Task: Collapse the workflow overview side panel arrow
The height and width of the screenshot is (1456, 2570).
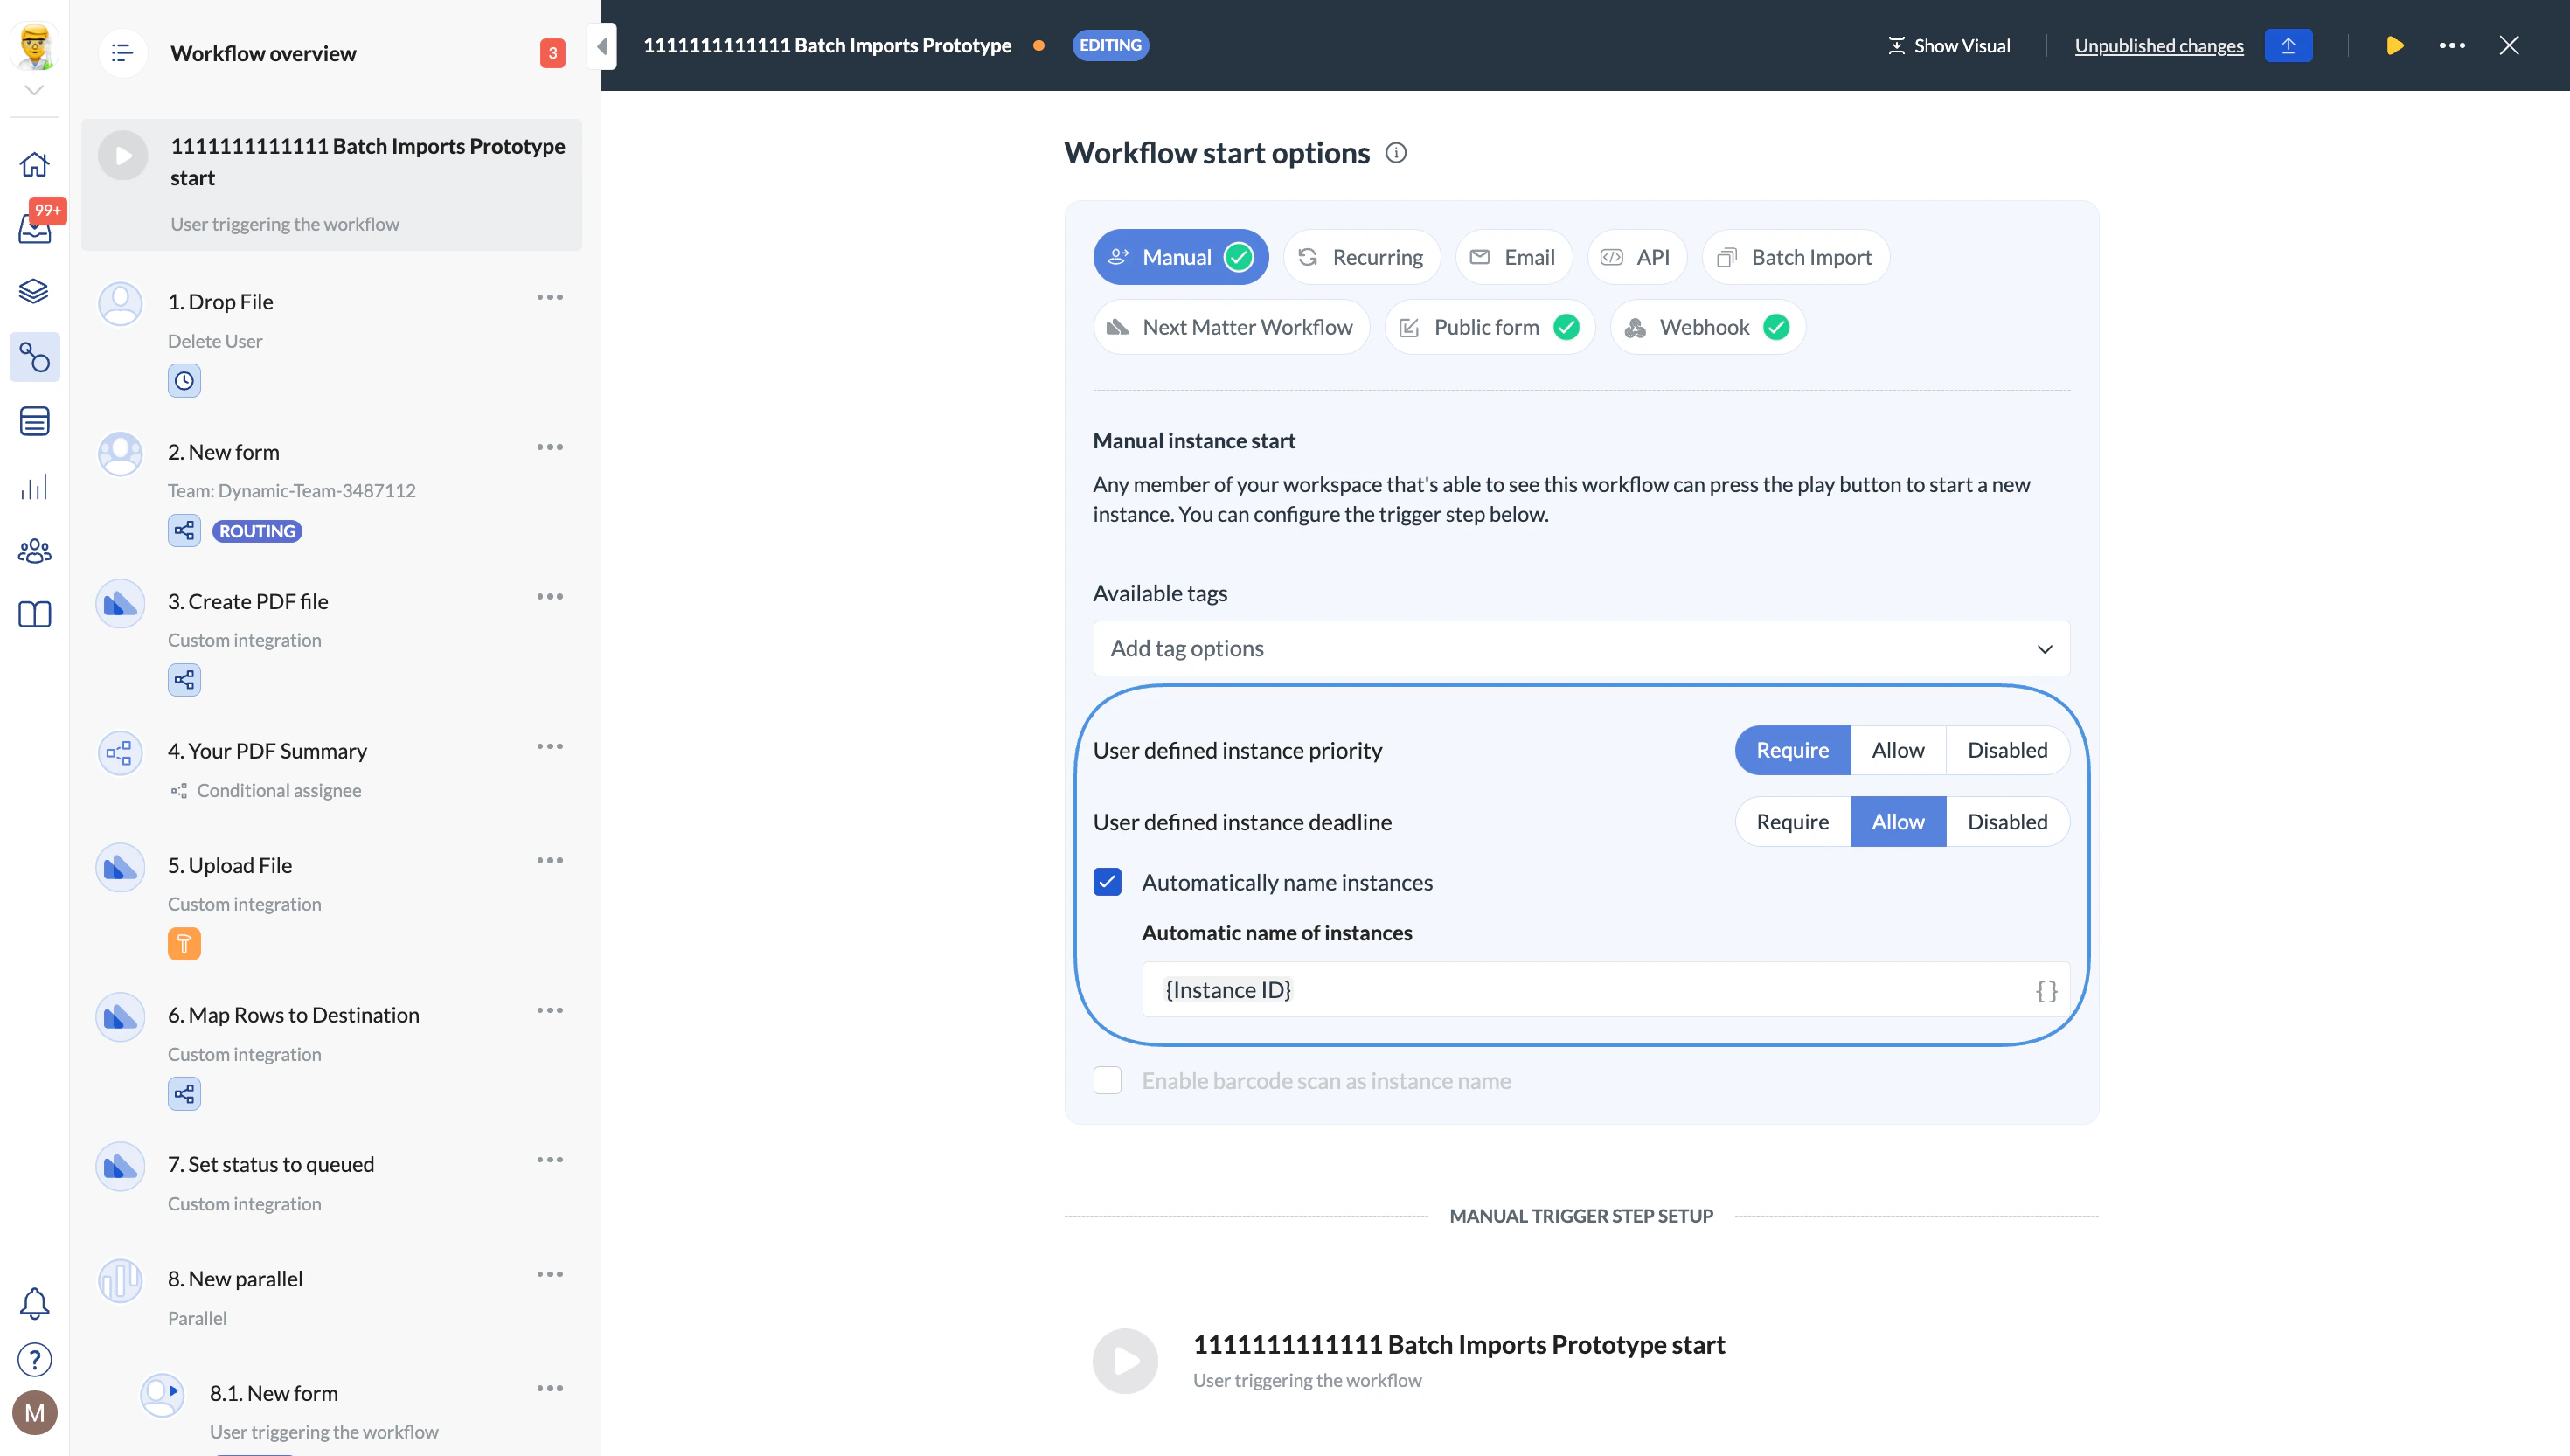Action: (602, 45)
